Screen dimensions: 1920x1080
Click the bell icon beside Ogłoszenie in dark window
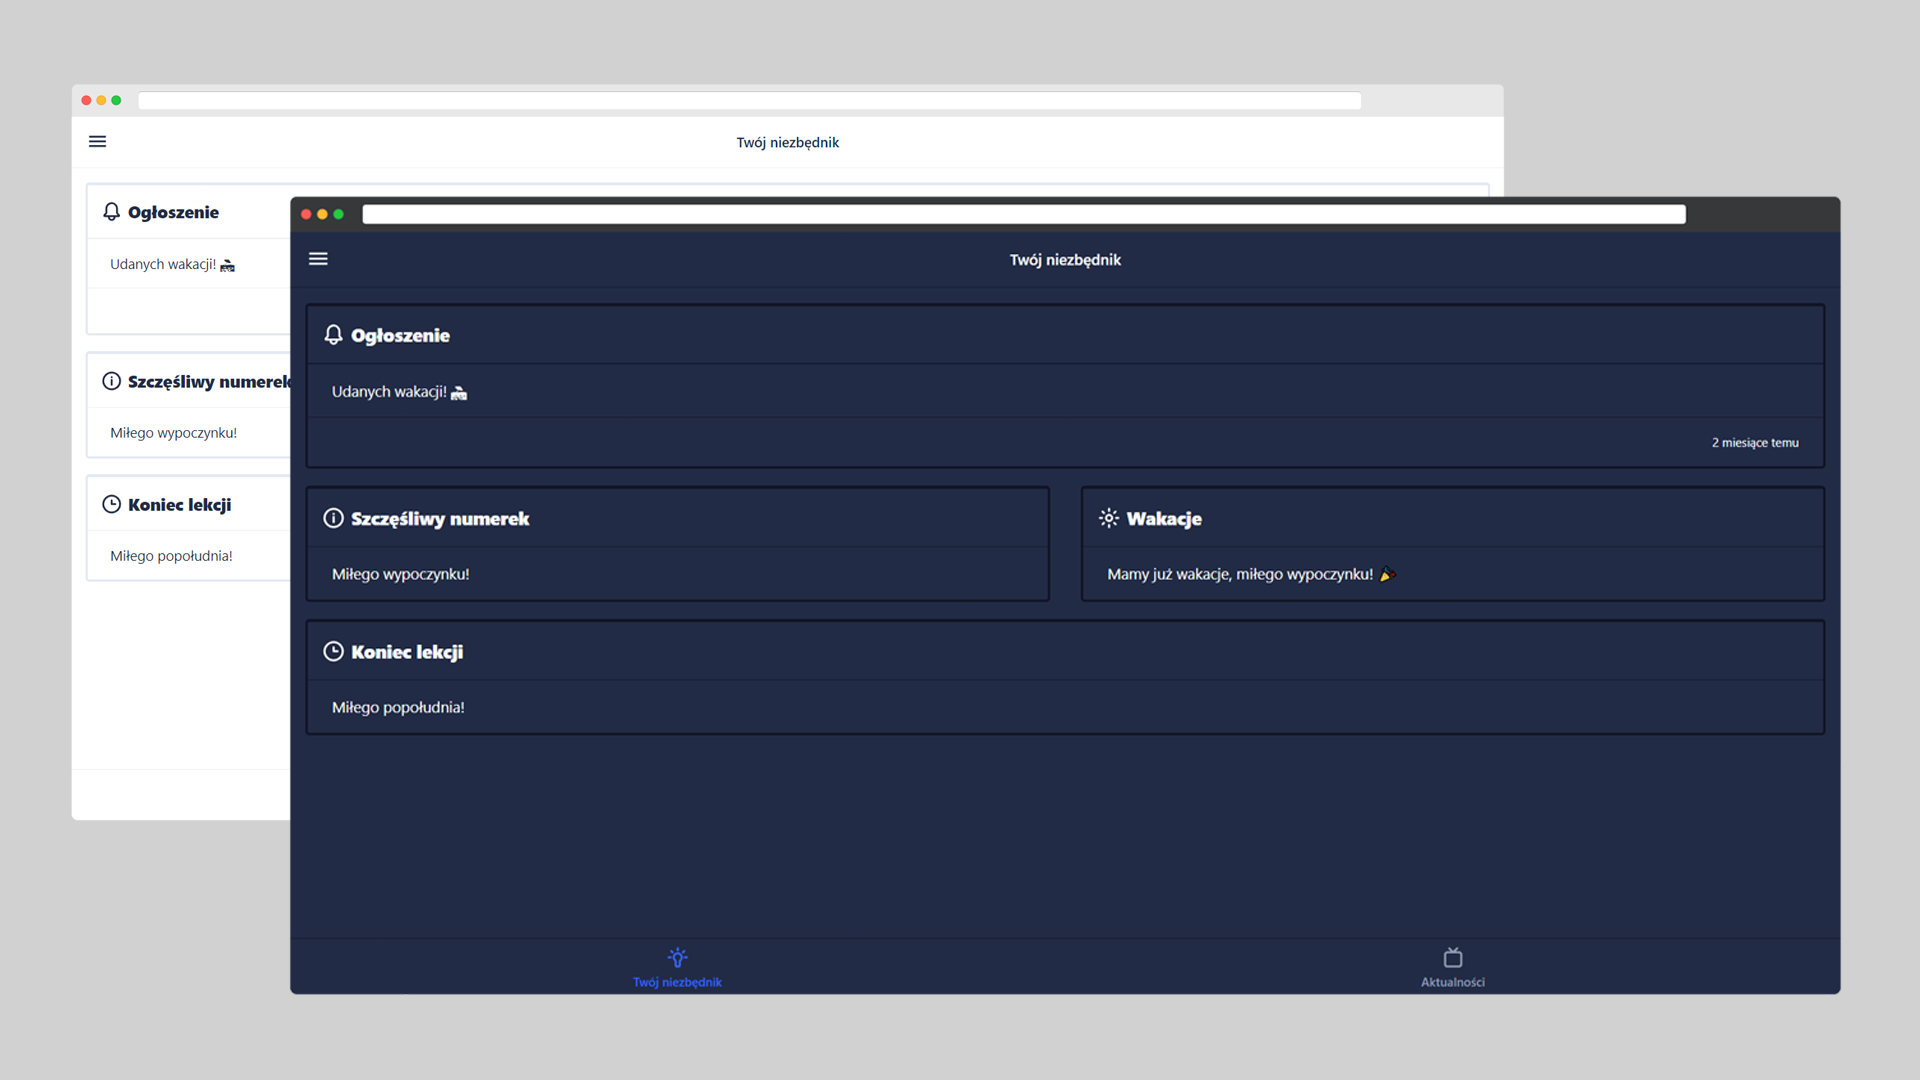pos(333,335)
